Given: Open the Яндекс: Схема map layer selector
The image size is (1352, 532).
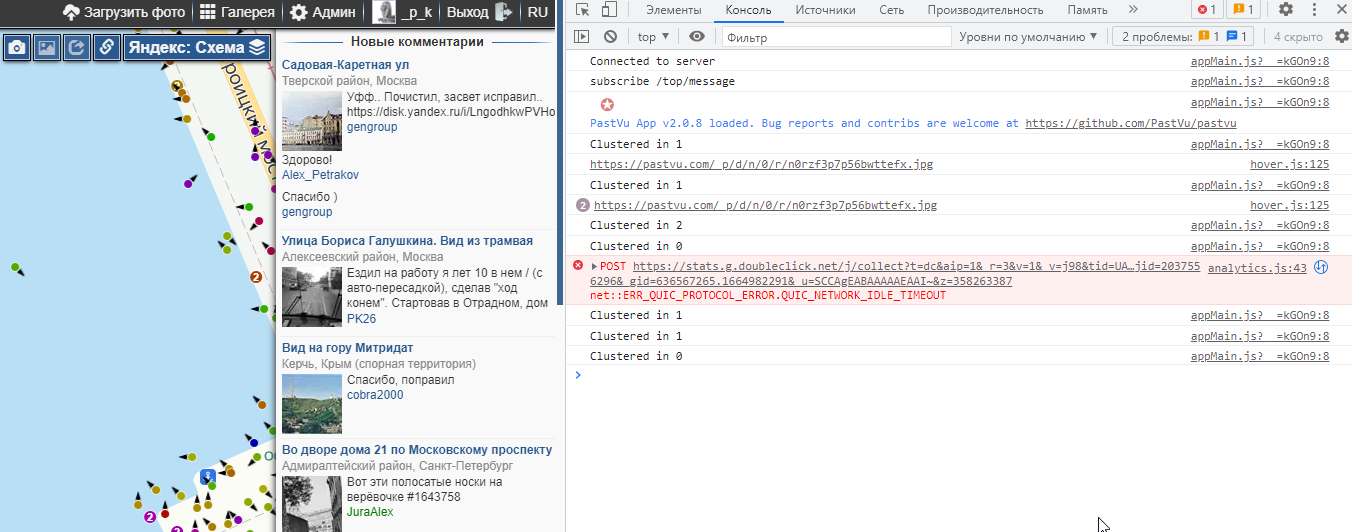Looking at the screenshot, I should click(x=197, y=47).
